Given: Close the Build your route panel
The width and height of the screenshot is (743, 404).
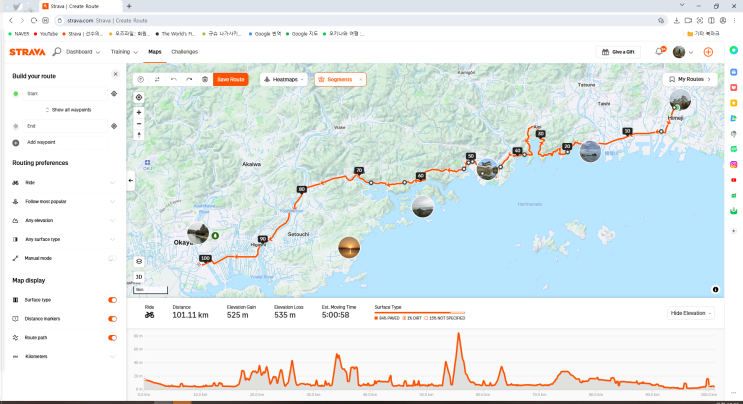Looking at the screenshot, I should [x=115, y=74].
